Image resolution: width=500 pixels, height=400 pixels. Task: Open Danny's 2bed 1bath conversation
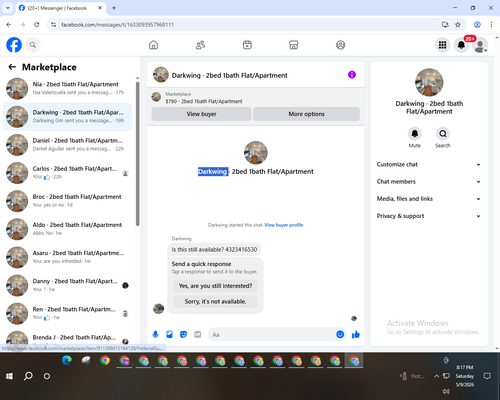point(67,285)
